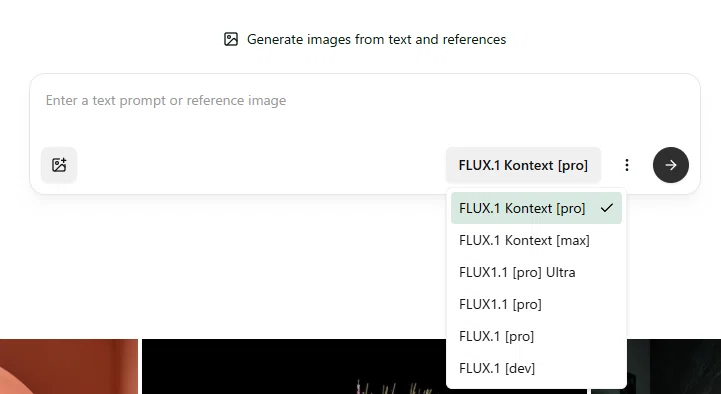Focus the text prompt input field
Screen dimensions: 721x394
(365, 110)
